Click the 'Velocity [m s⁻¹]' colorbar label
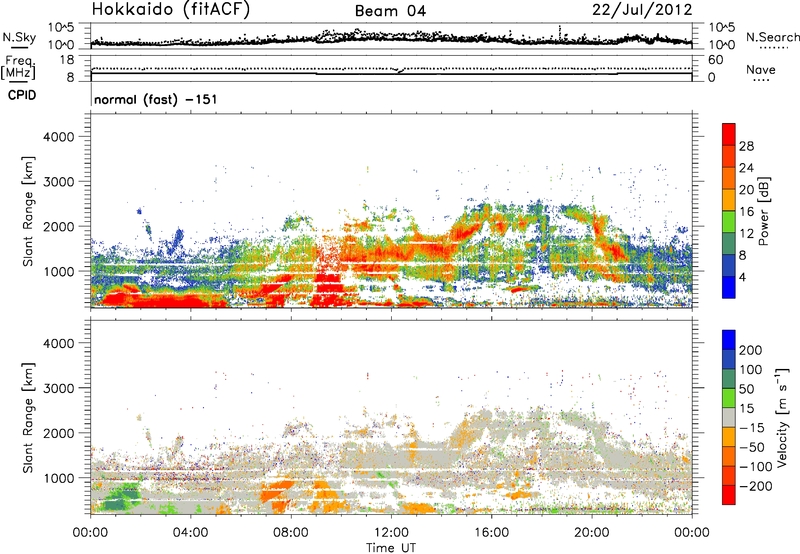The height and width of the screenshot is (554, 800). pos(782,417)
